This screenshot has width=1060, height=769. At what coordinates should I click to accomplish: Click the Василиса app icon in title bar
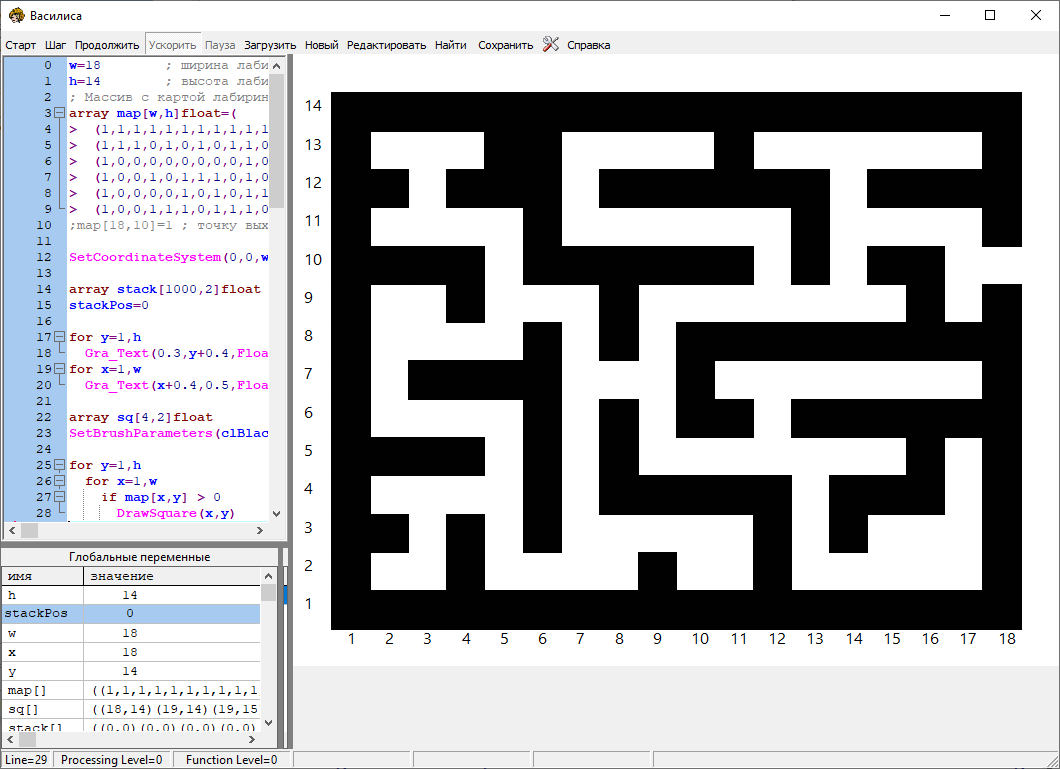[x=15, y=15]
